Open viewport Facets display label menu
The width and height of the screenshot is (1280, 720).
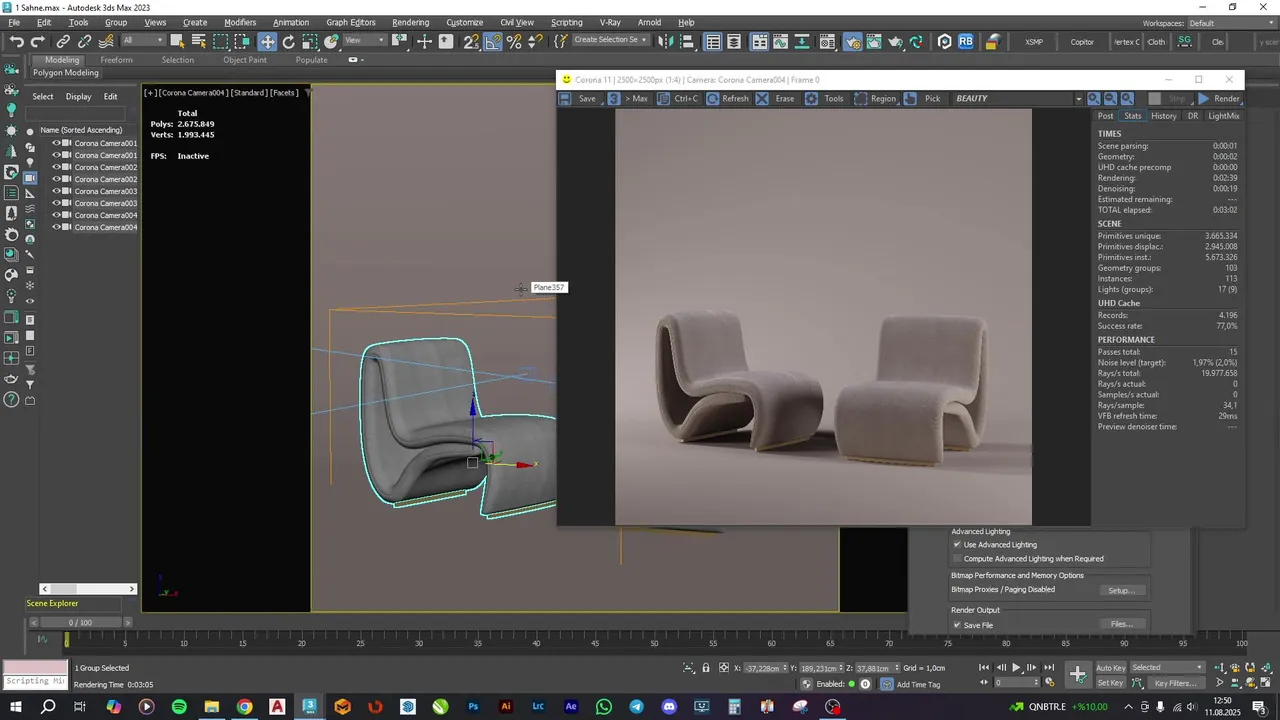click(x=284, y=93)
